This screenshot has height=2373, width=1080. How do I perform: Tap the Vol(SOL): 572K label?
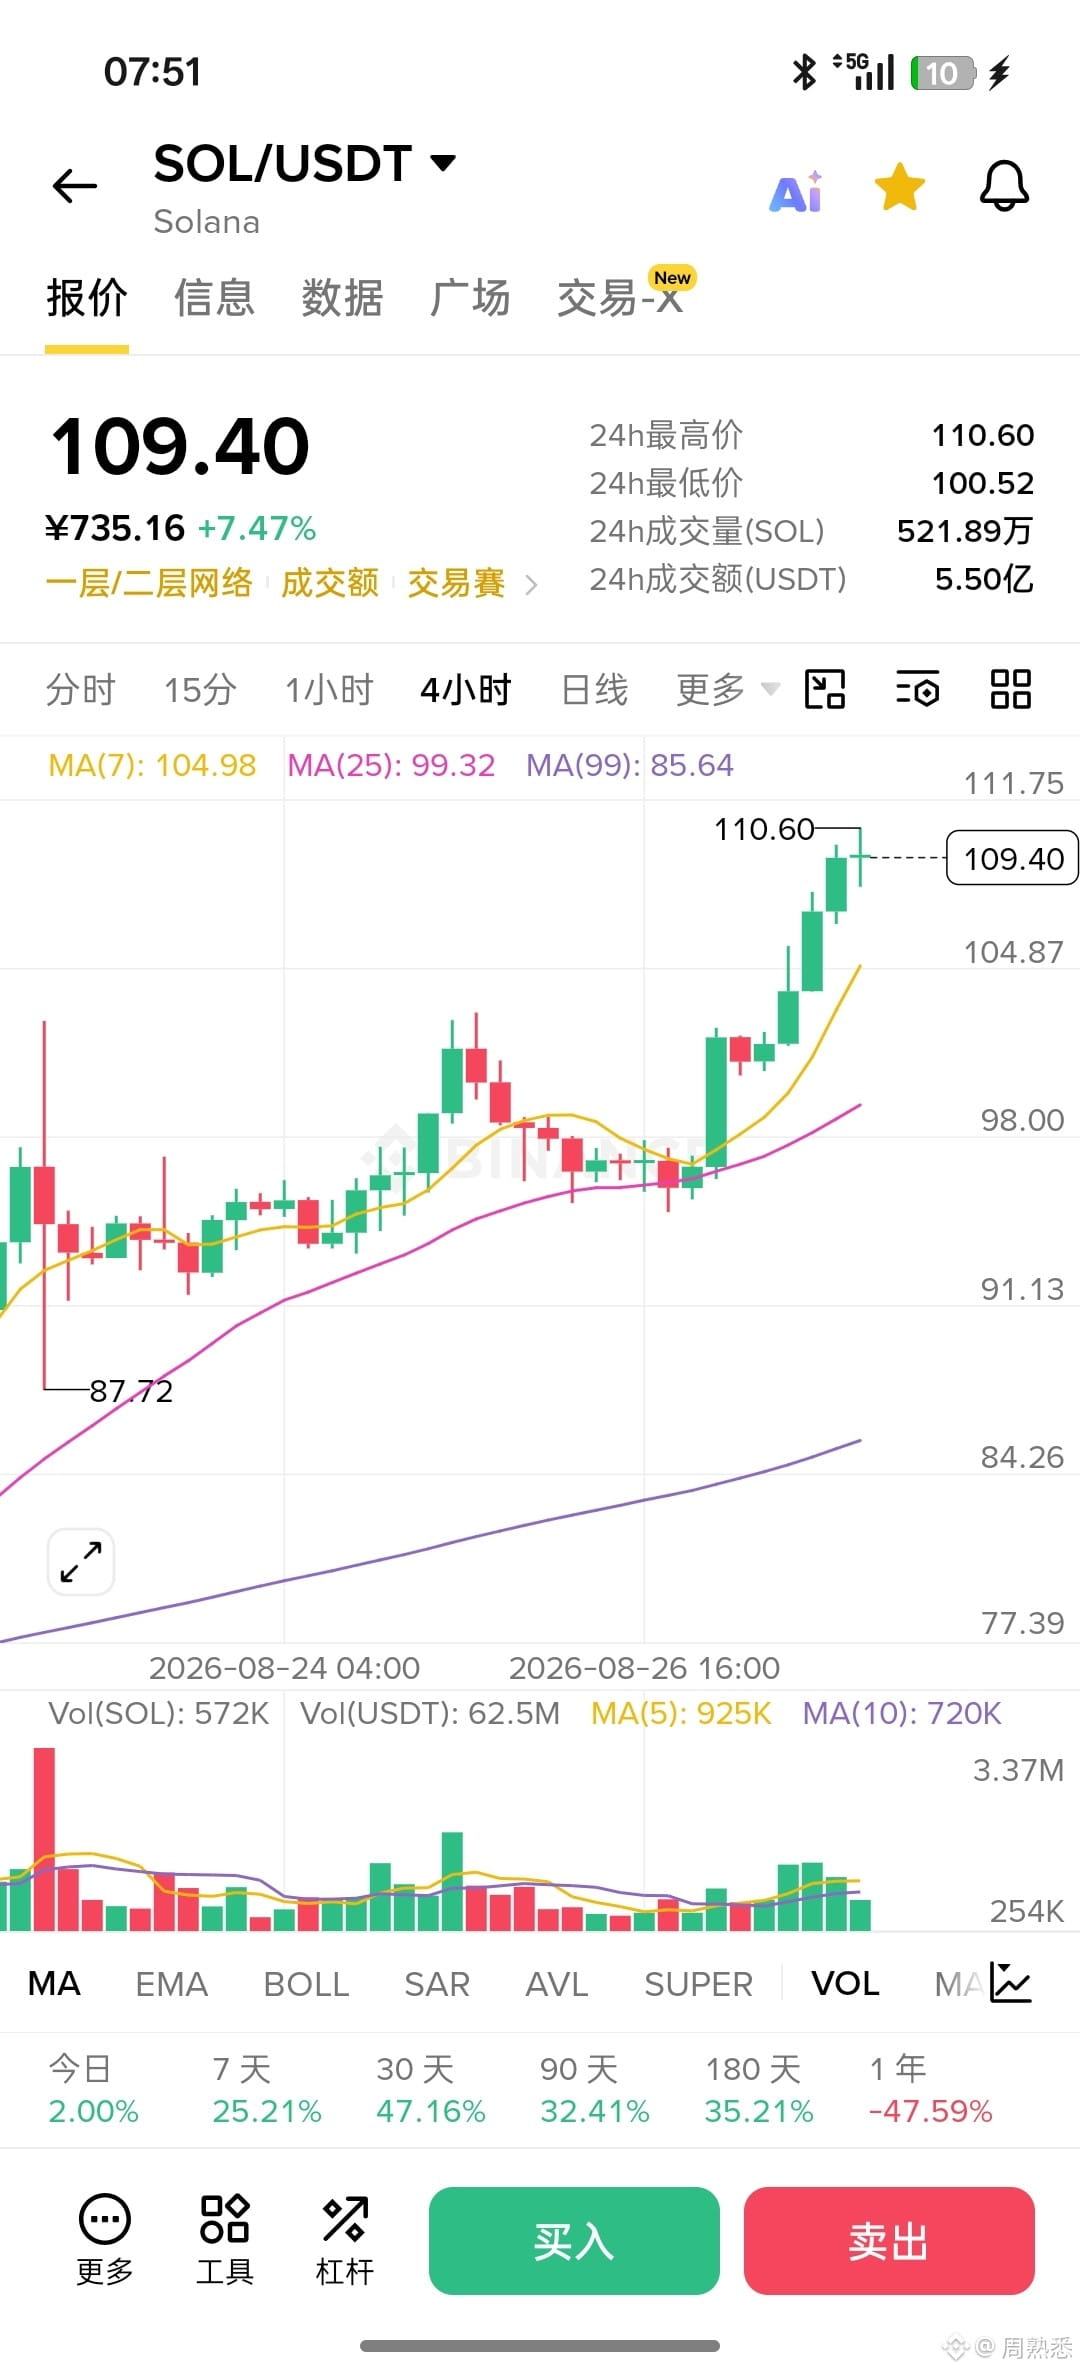(159, 1713)
